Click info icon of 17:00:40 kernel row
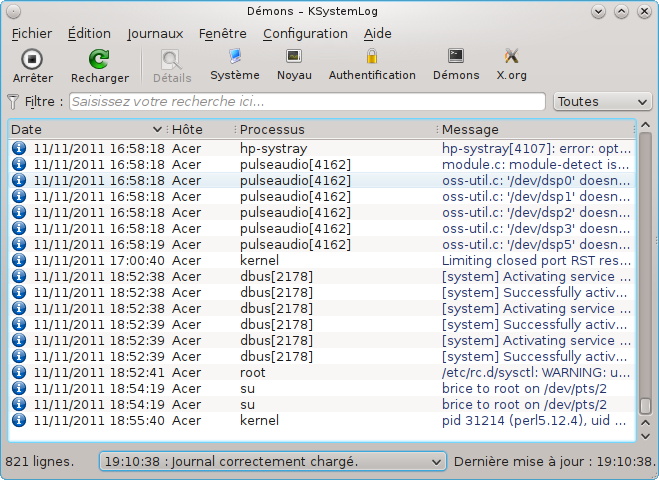 pos(18,260)
